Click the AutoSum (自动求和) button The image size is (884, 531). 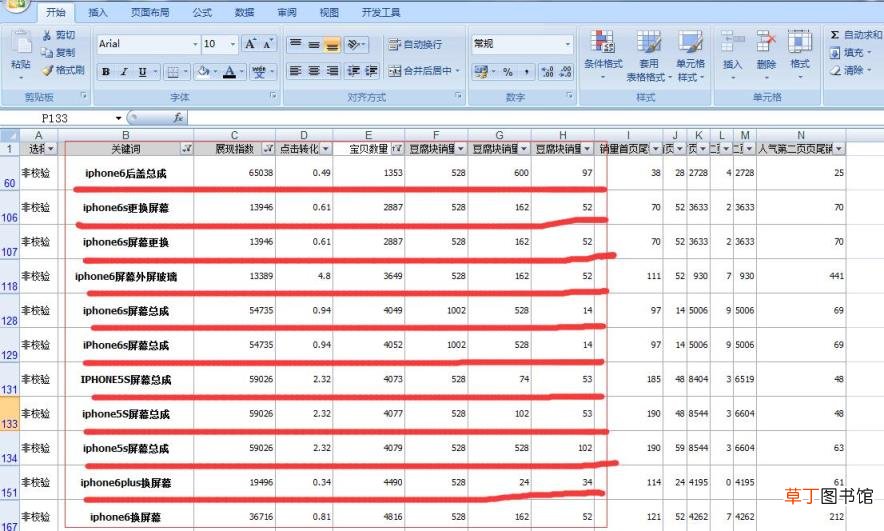[855, 35]
